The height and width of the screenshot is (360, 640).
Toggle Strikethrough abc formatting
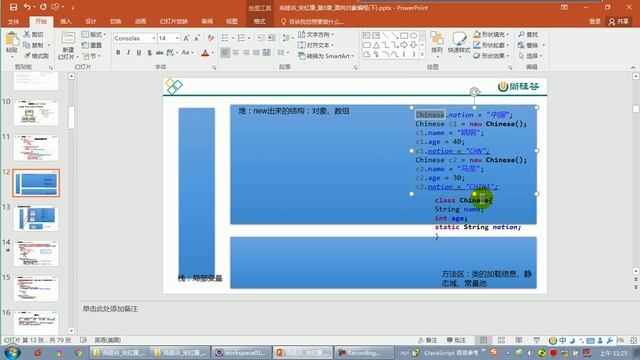(160, 53)
